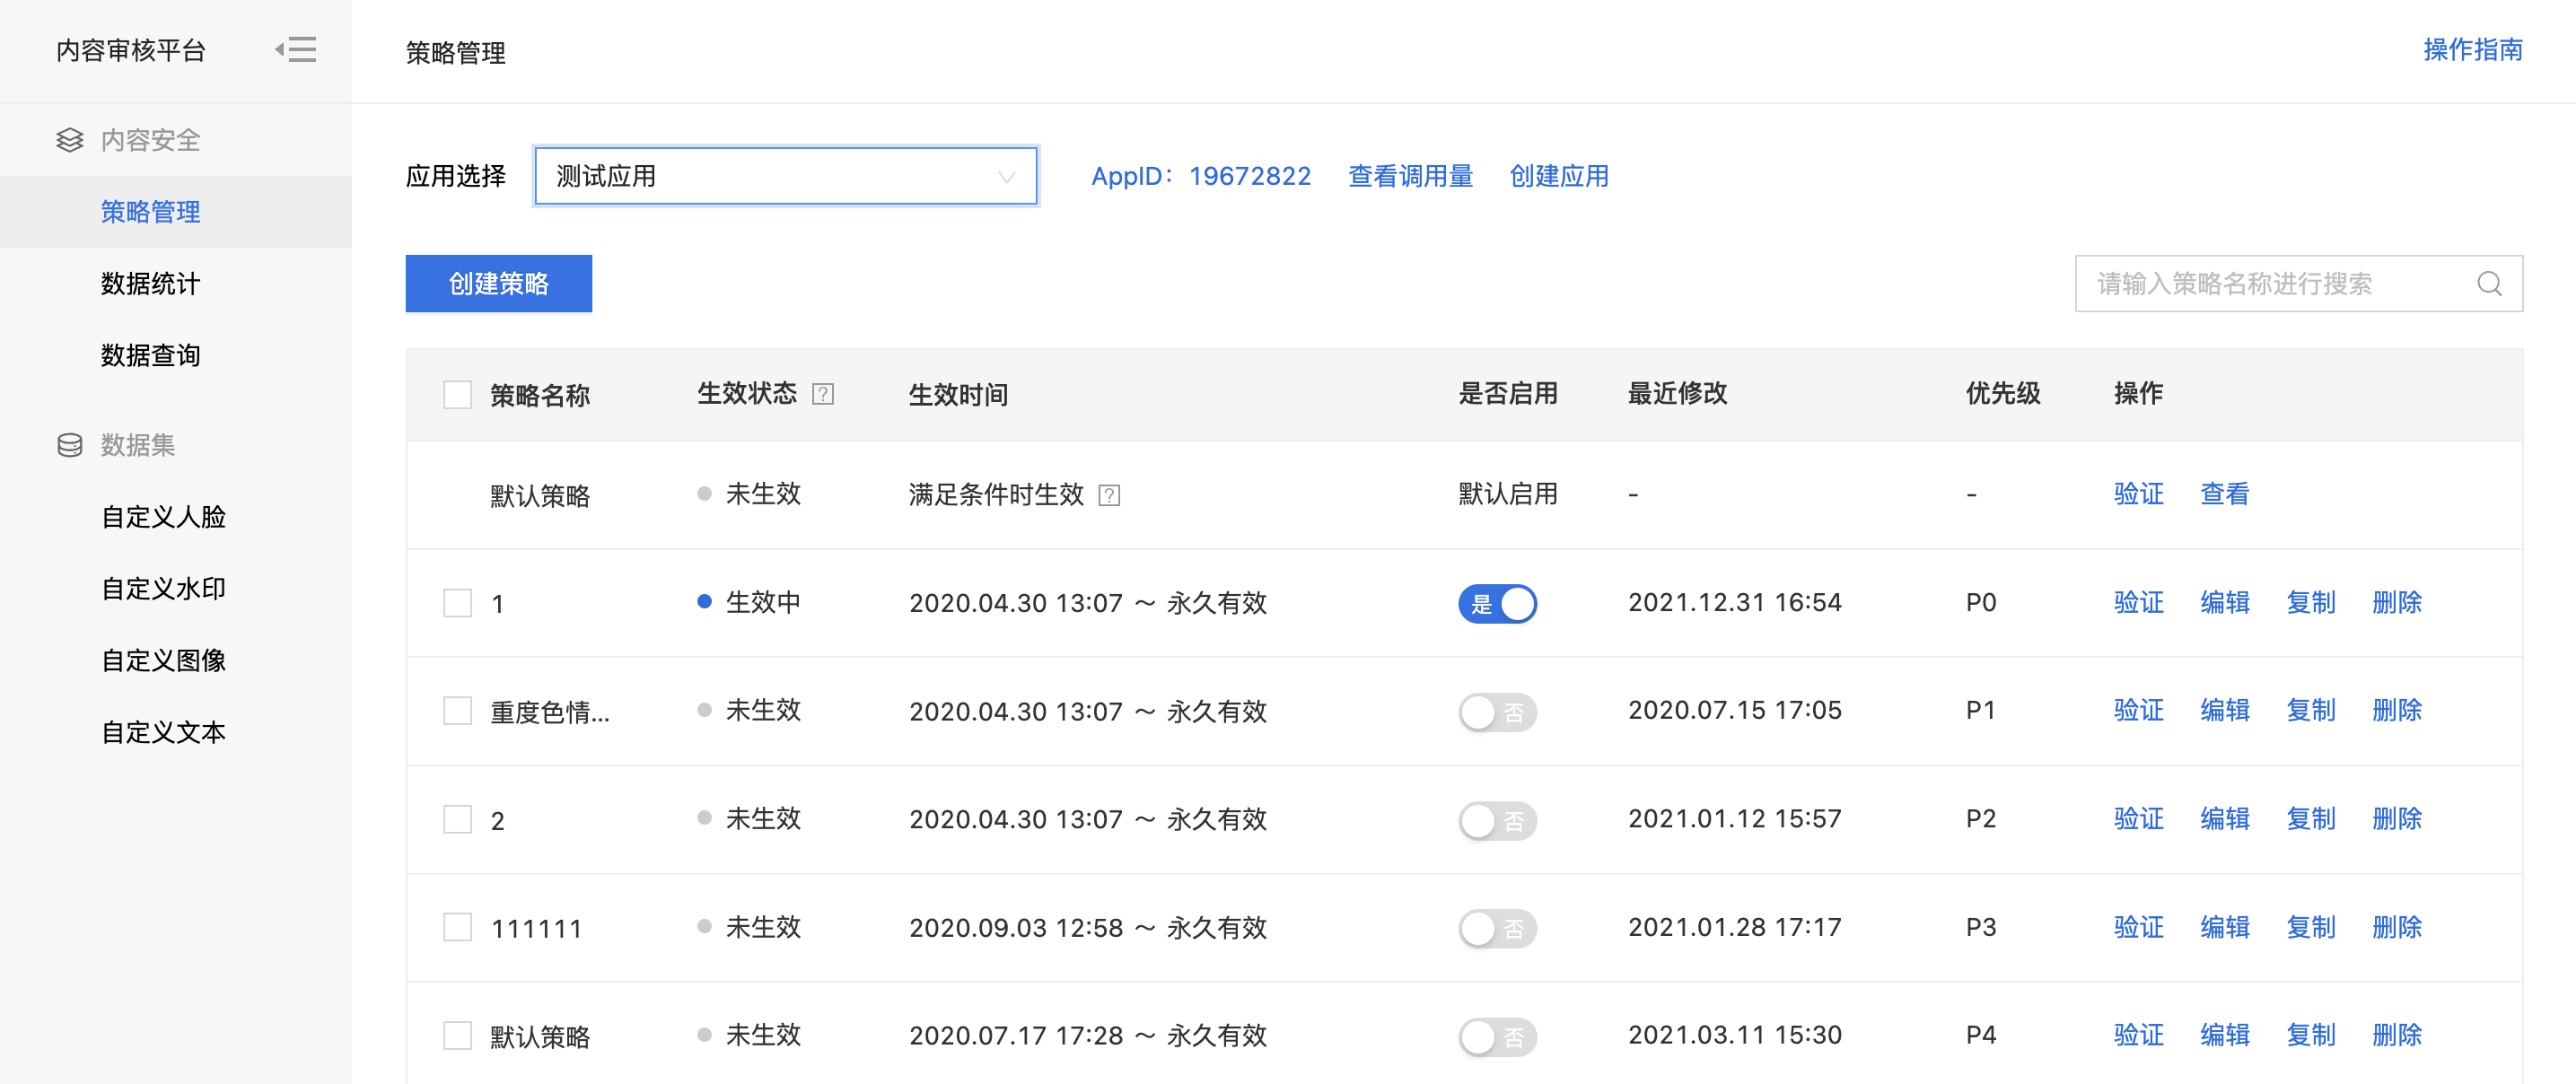Screen dimensions: 2576x1084
Task: Click the search magnifier icon
Action: coord(2489,284)
